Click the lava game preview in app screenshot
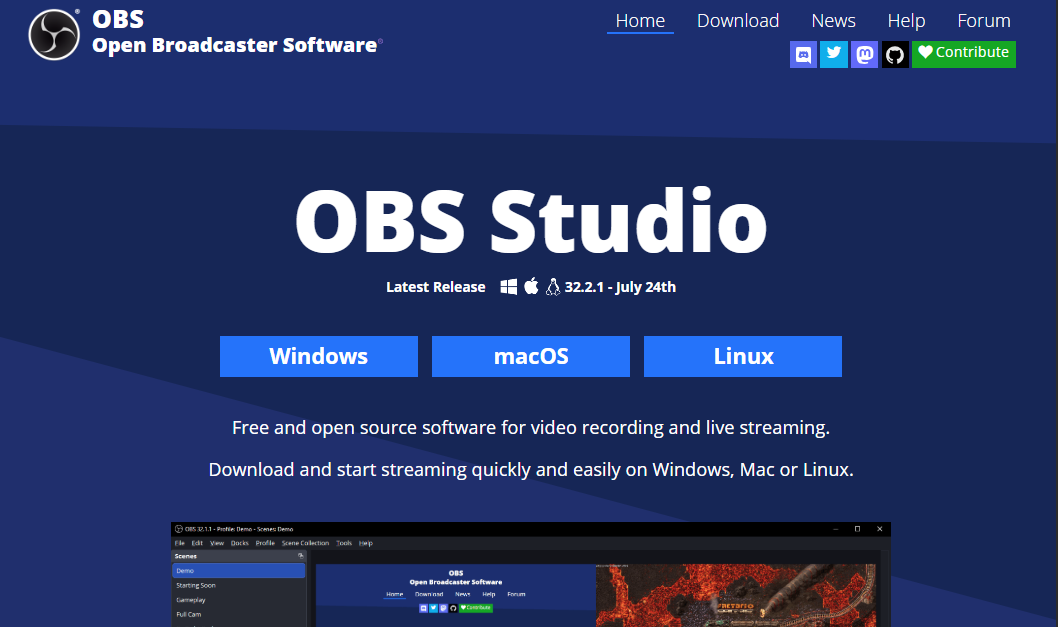 [x=736, y=595]
